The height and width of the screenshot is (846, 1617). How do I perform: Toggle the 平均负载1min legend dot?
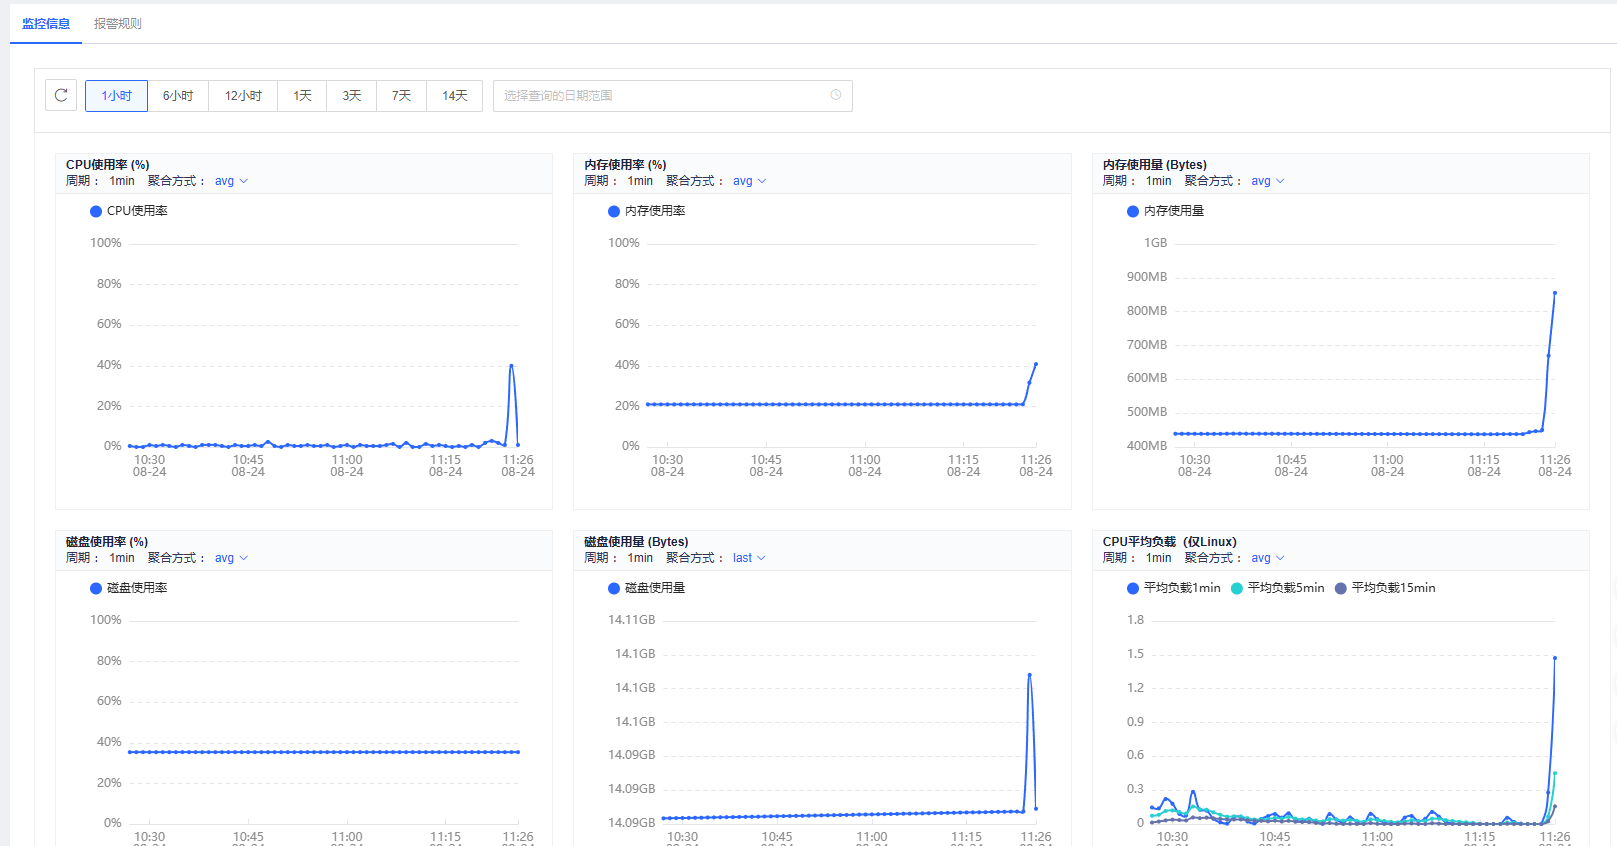pyautogui.click(x=1133, y=588)
